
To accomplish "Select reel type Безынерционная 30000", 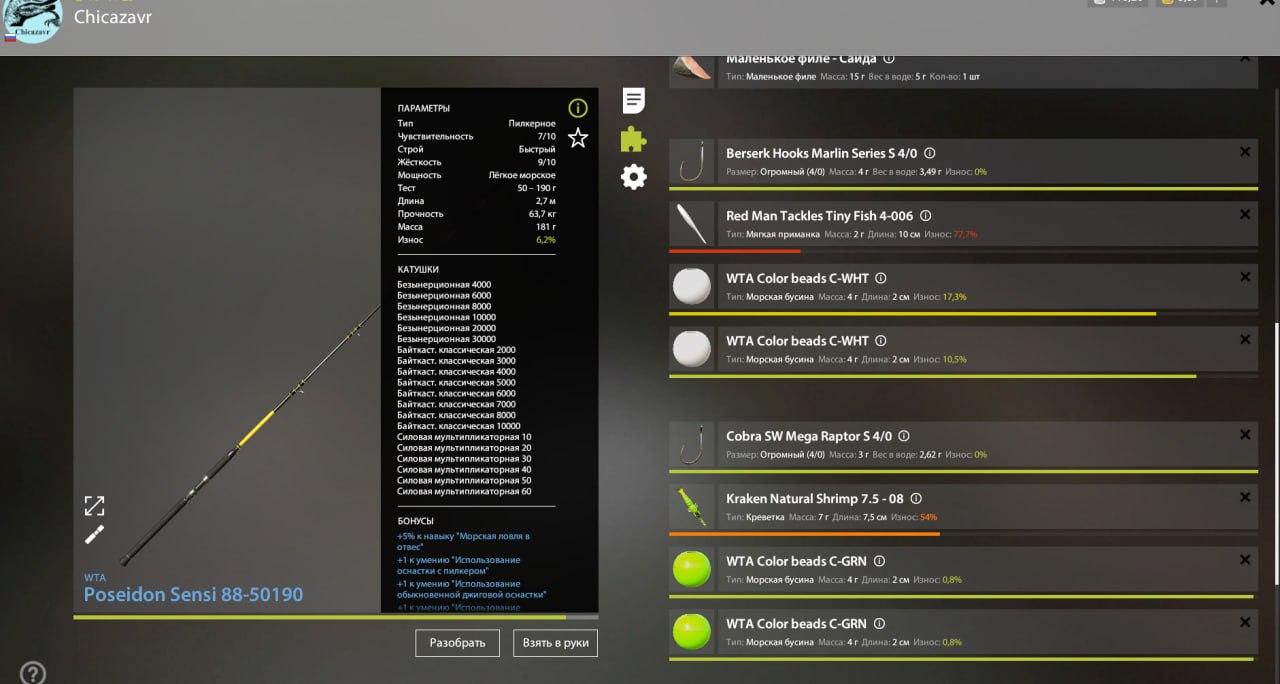I will pyautogui.click(x=446, y=339).
